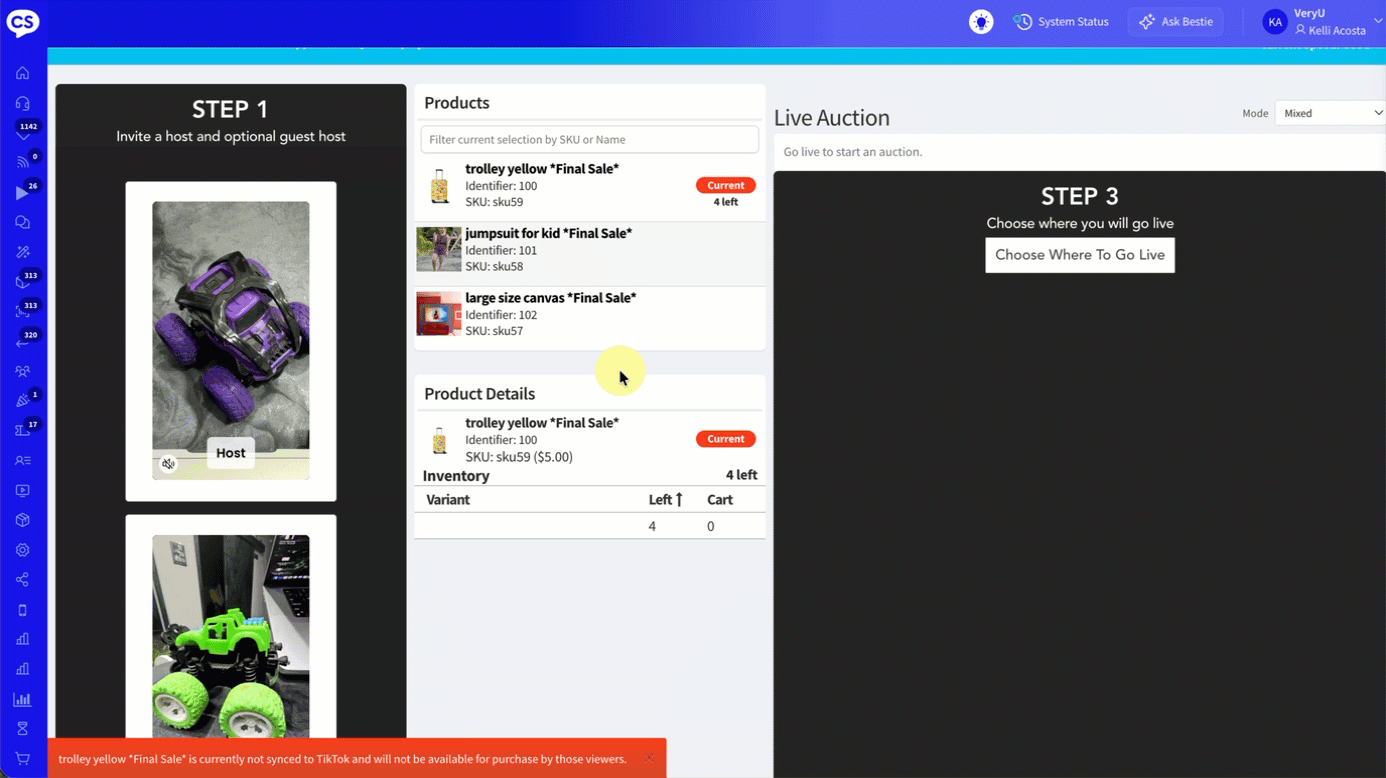Open the feed icon with 0 badge
Screen dimensions: 1386x778
point(22,162)
